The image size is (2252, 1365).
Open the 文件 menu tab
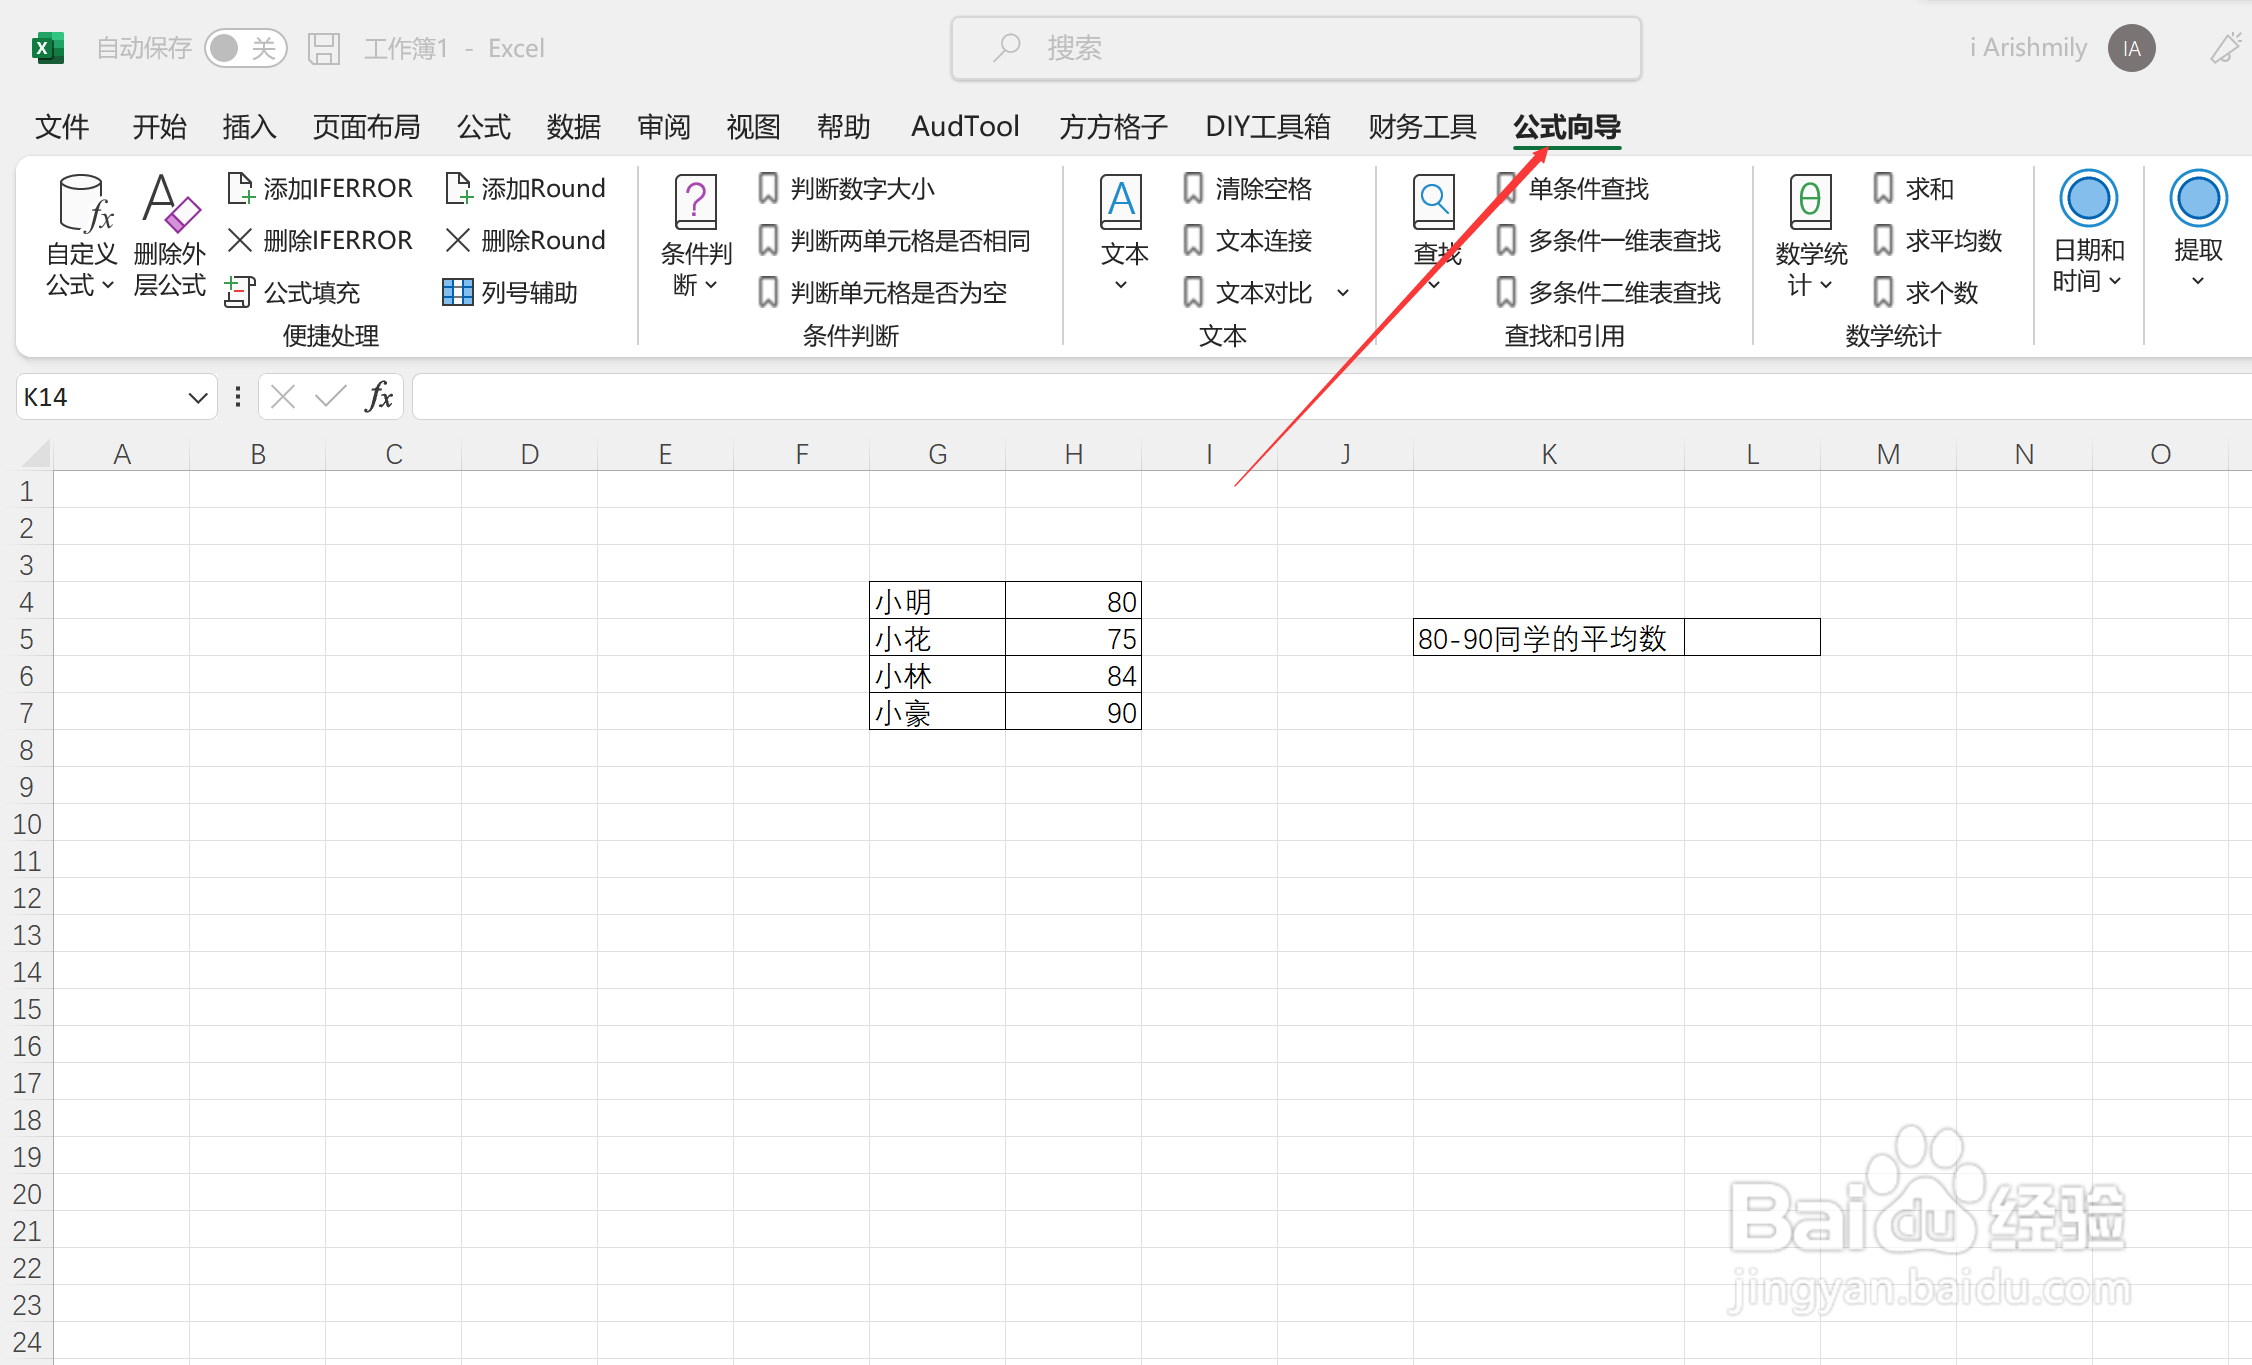(62, 127)
